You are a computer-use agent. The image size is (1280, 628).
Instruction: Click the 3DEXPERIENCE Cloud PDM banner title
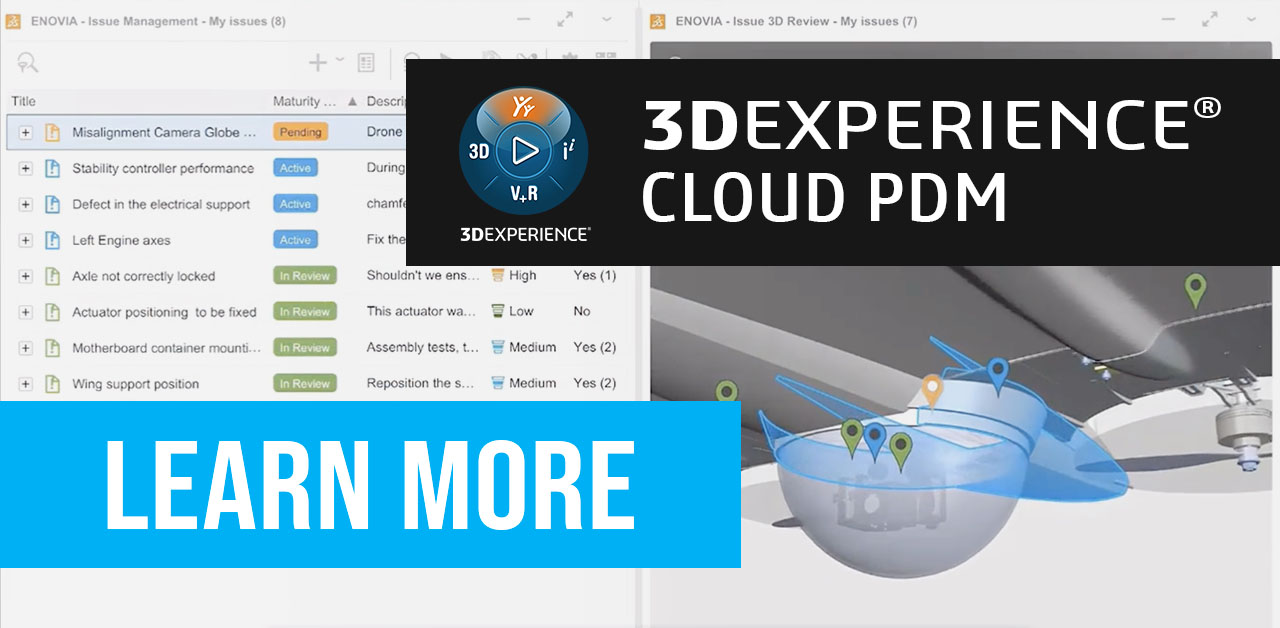[930, 161]
